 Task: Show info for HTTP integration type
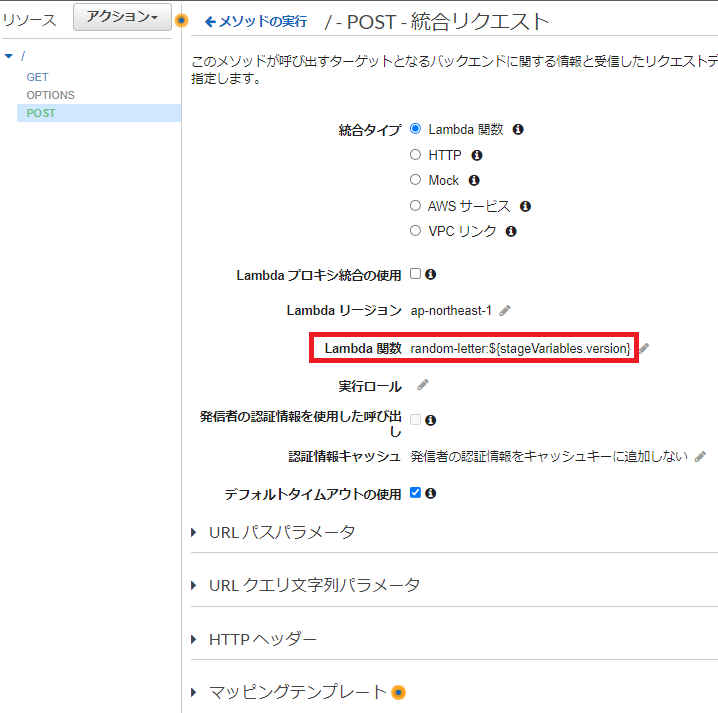pyautogui.click(x=477, y=156)
